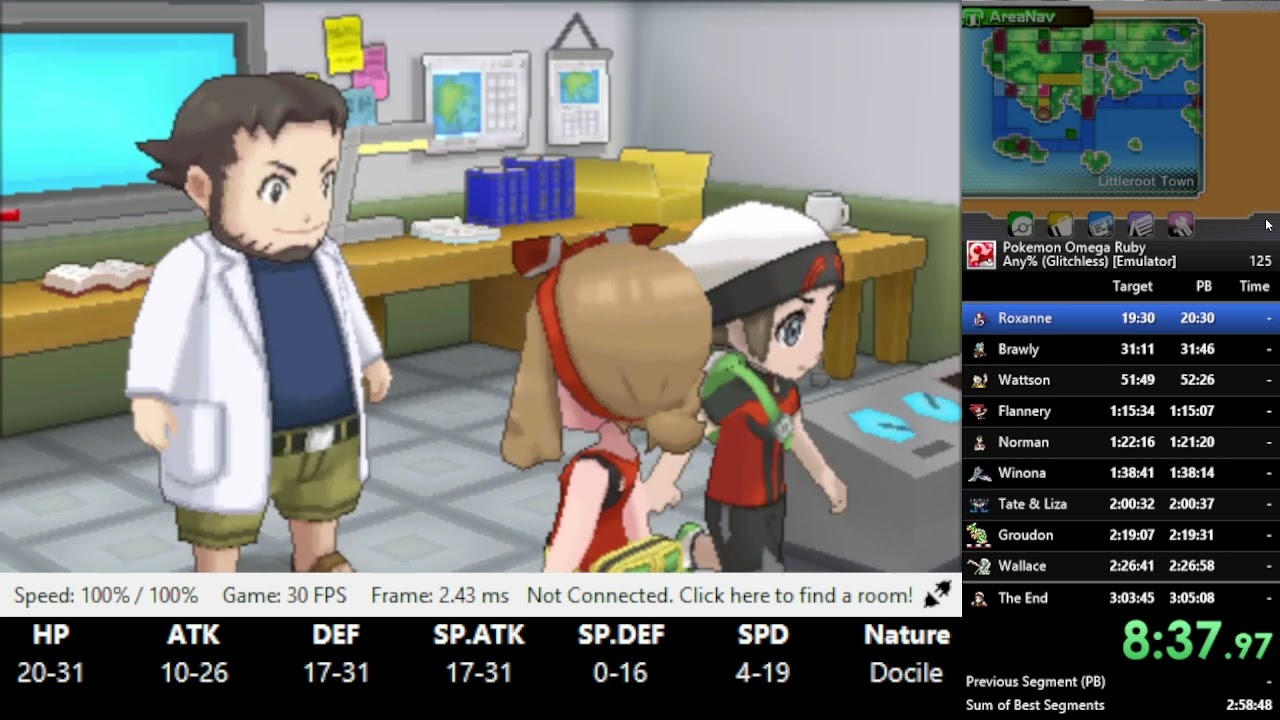This screenshot has height=720, width=1280.
Task: Click the player marker on AreaNav map
Action: click(x=1046, y=113)
